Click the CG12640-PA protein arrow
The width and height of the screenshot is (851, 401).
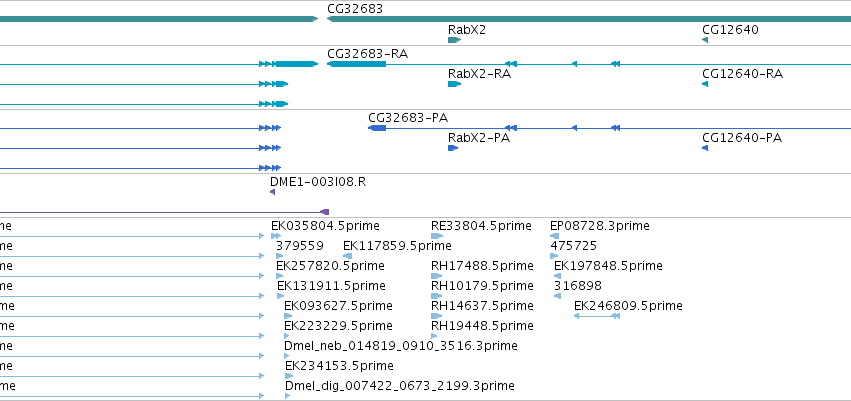705,148
